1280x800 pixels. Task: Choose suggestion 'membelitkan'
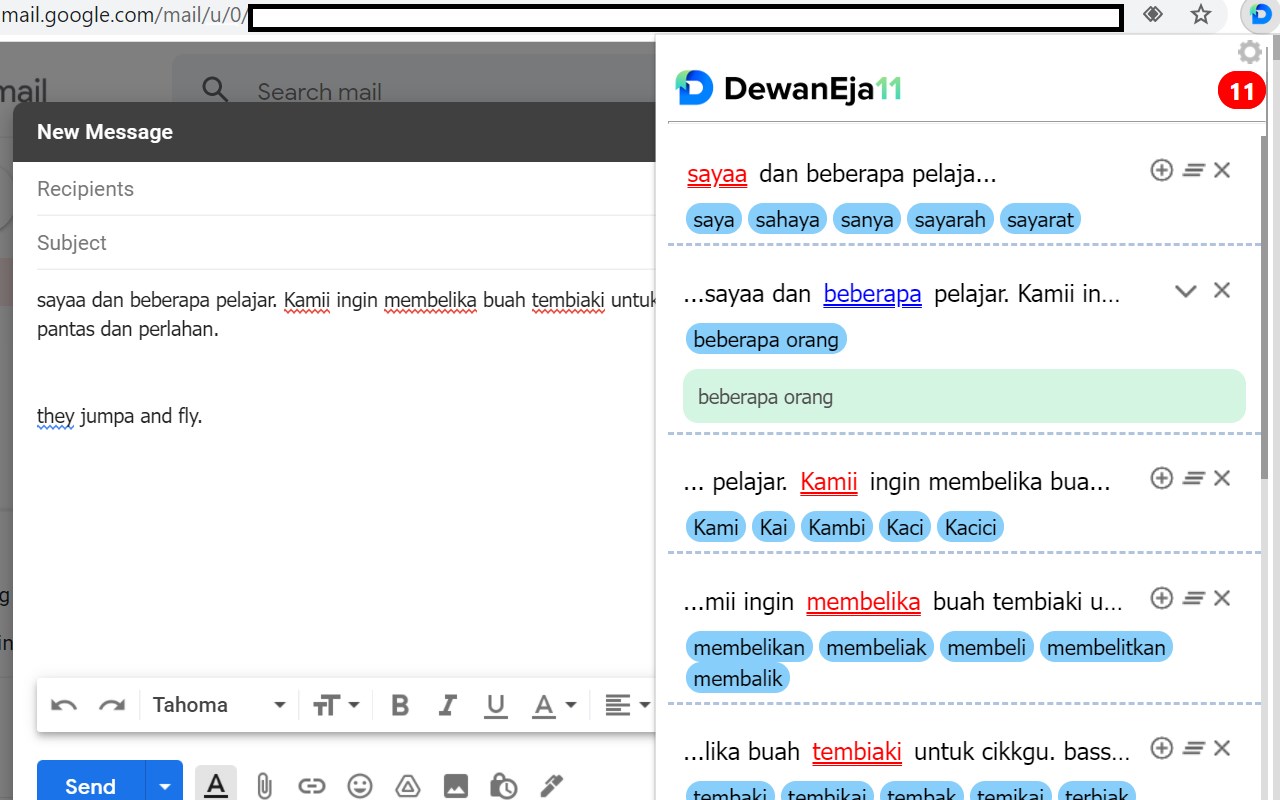pos(1106,647)
